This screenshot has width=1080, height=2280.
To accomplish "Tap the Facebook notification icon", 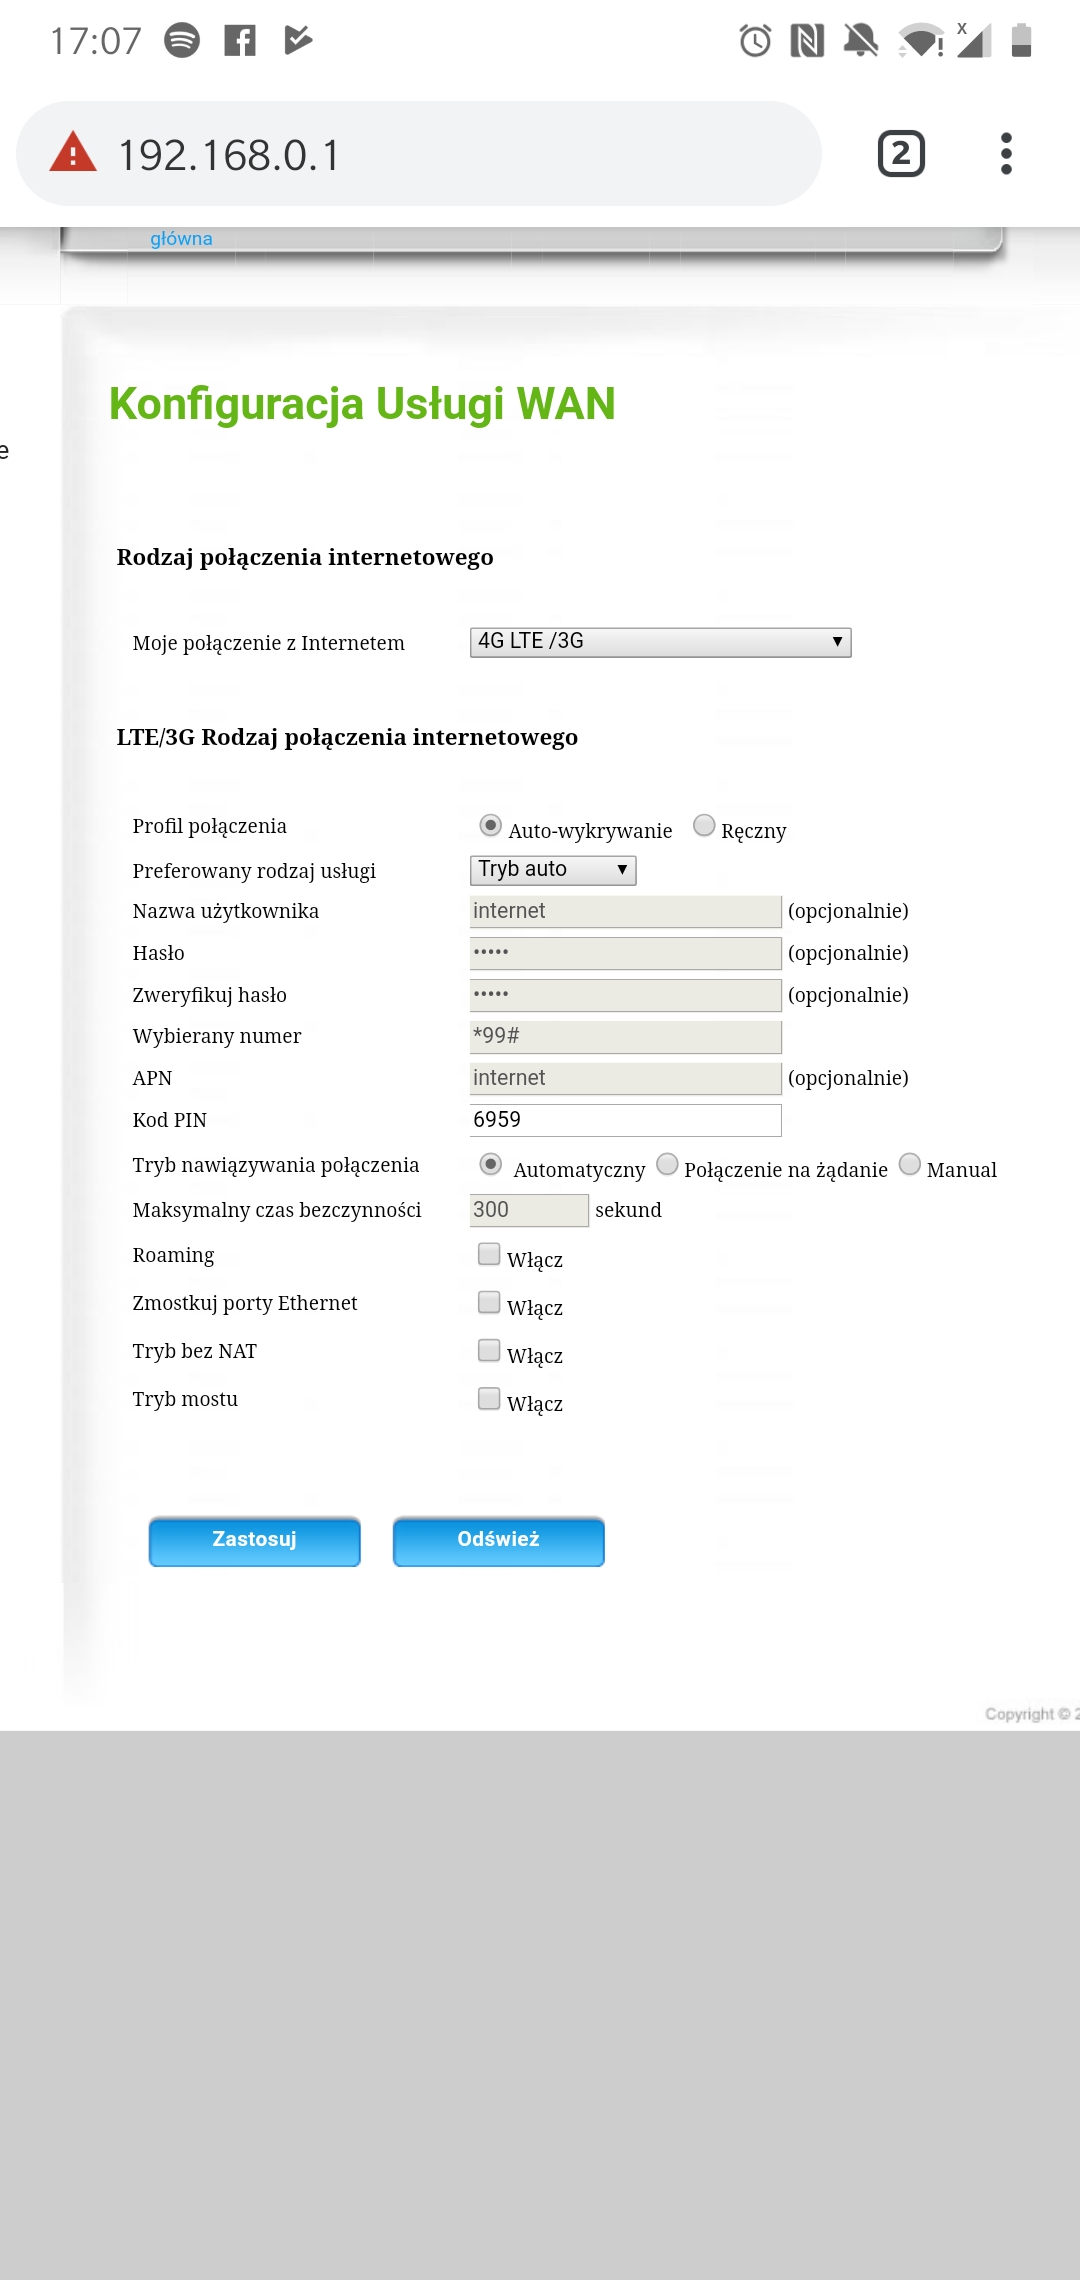I will pos(240,40).
